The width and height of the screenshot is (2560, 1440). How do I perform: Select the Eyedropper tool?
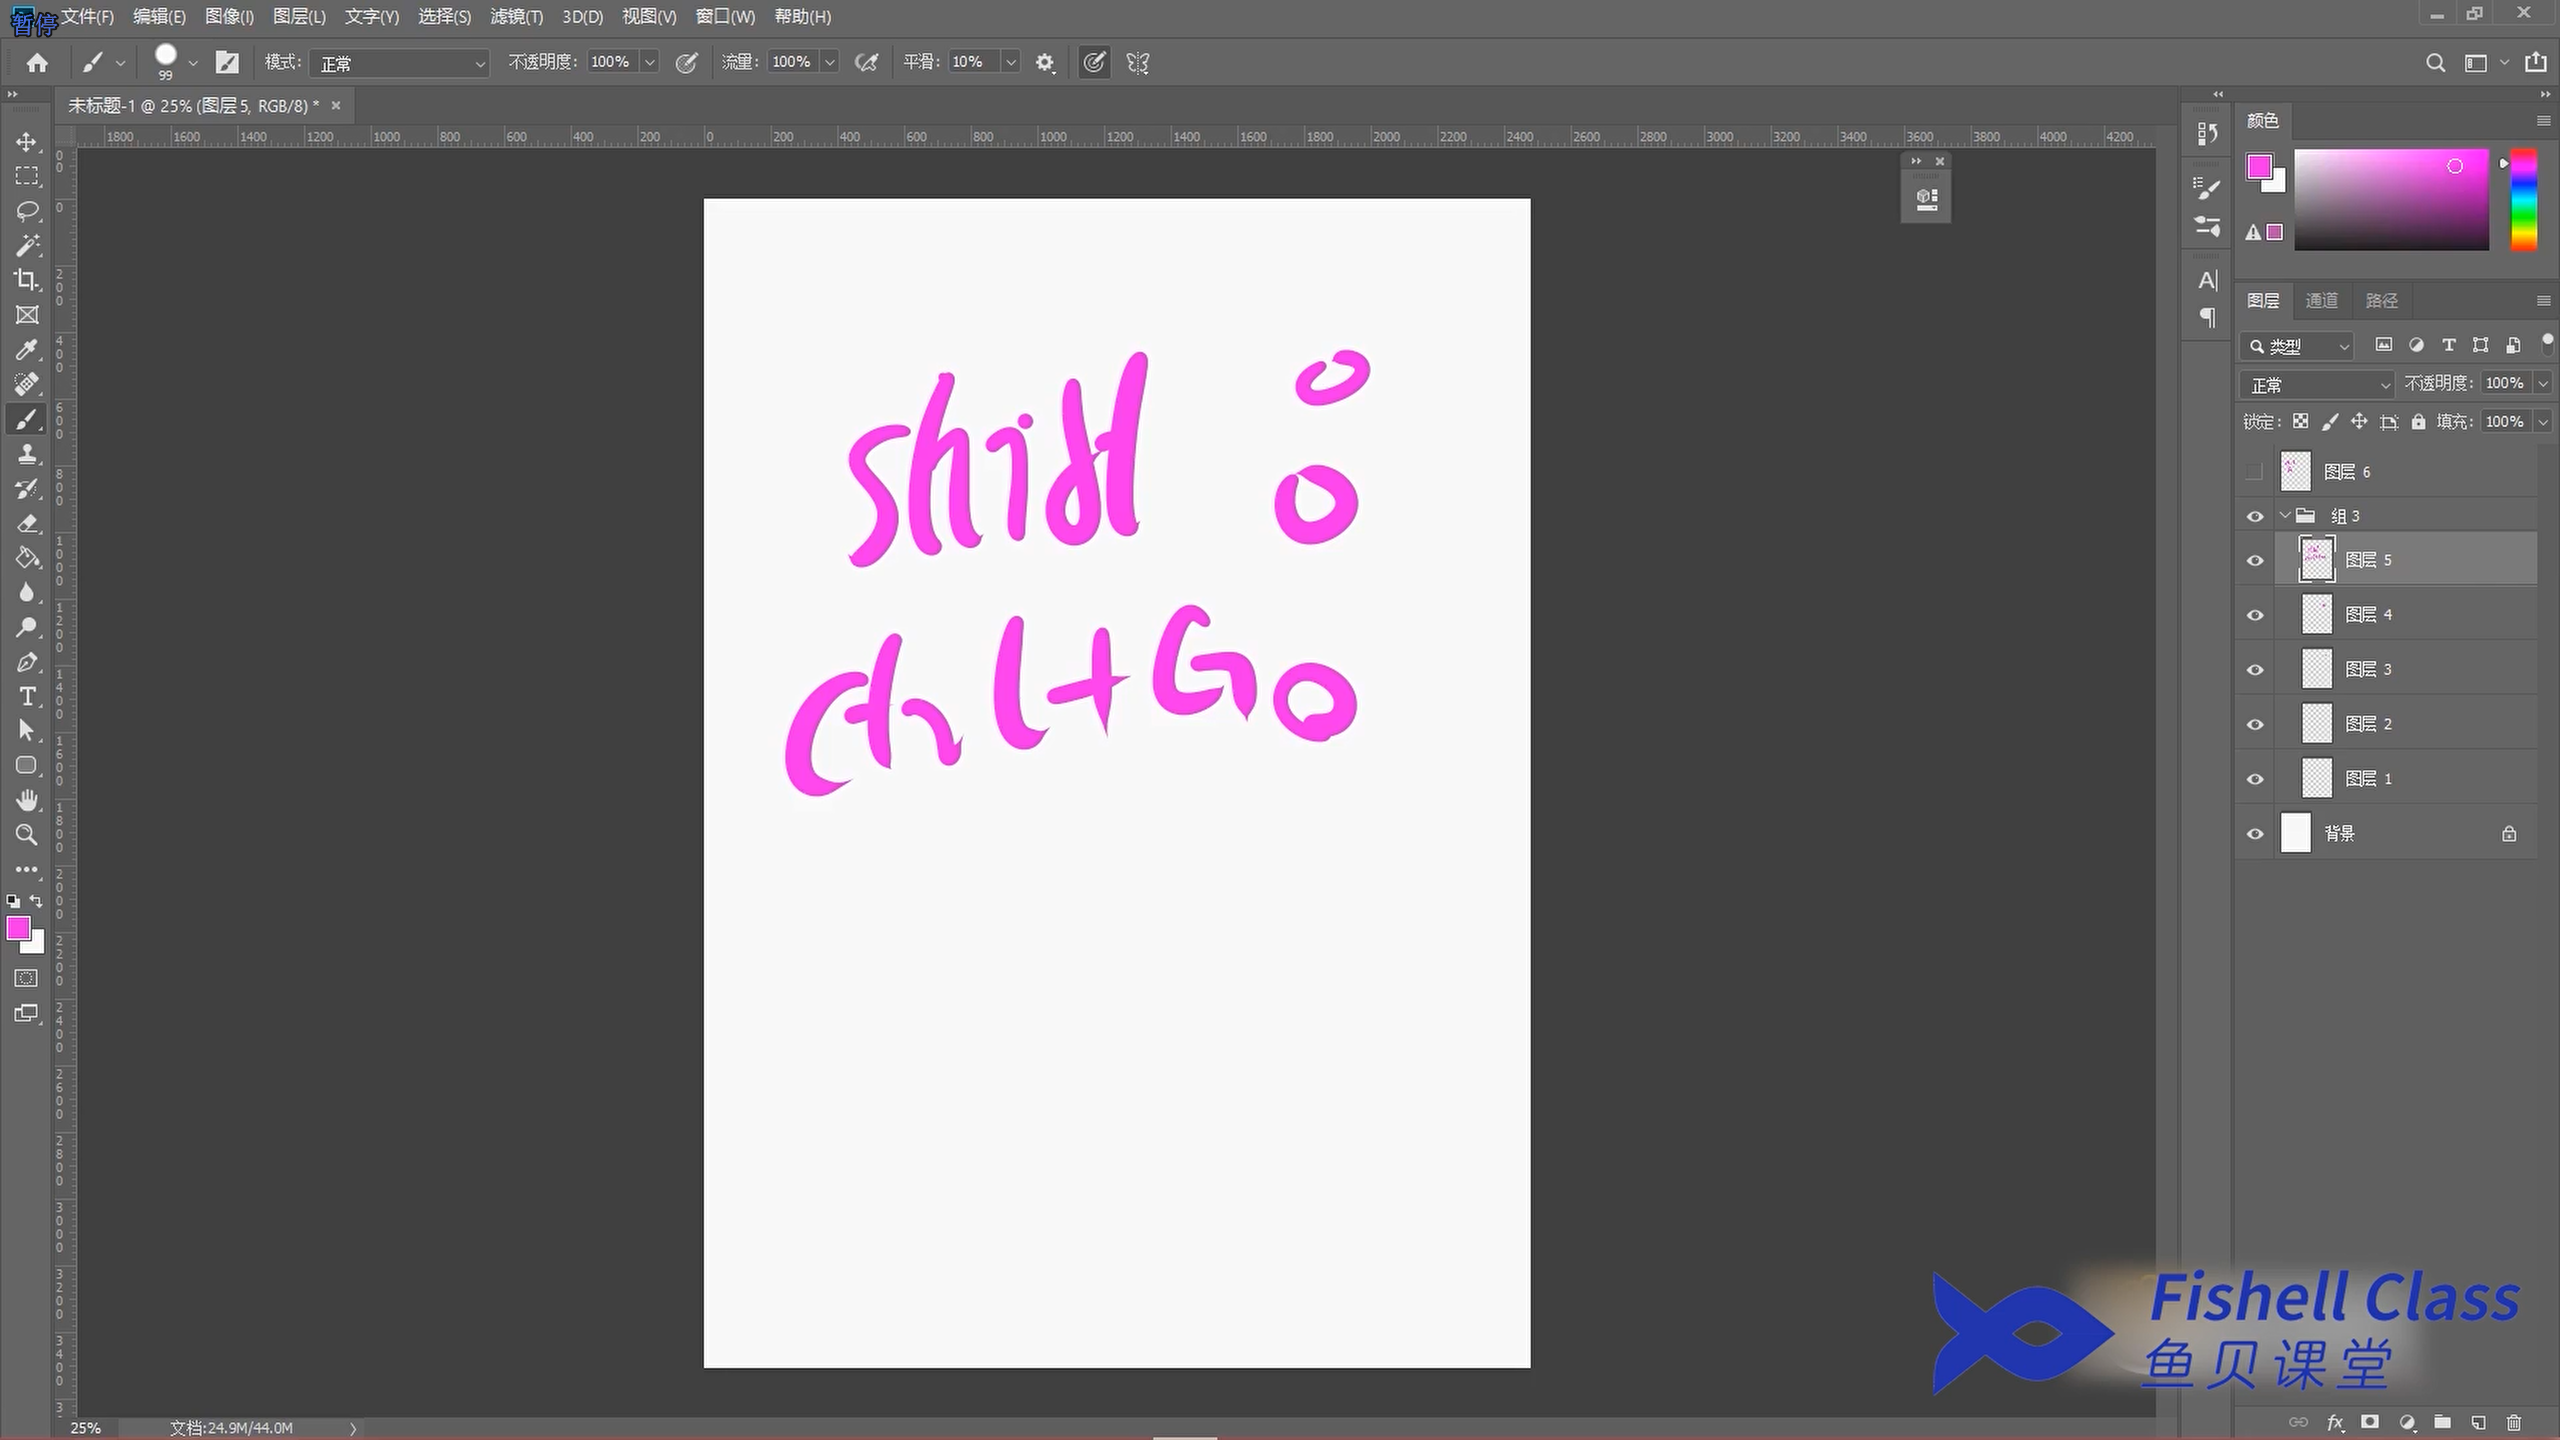click(x=27, y=349)
